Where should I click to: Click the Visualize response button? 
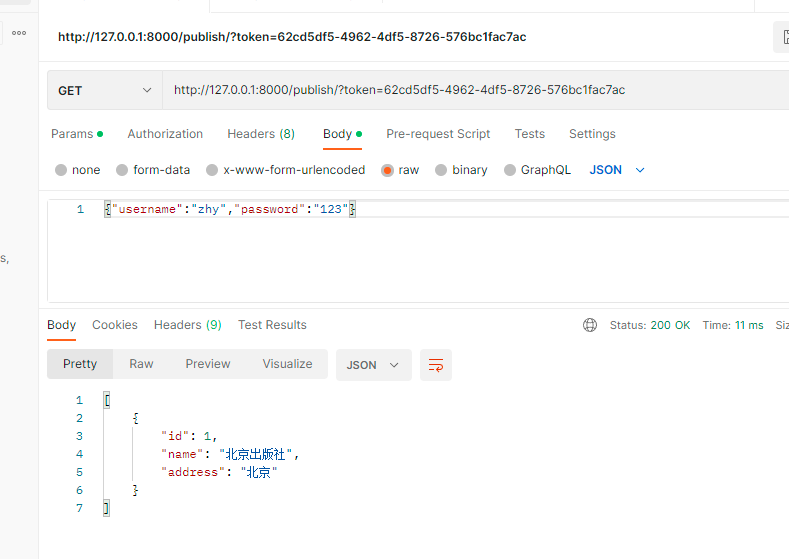pos(287,364)
